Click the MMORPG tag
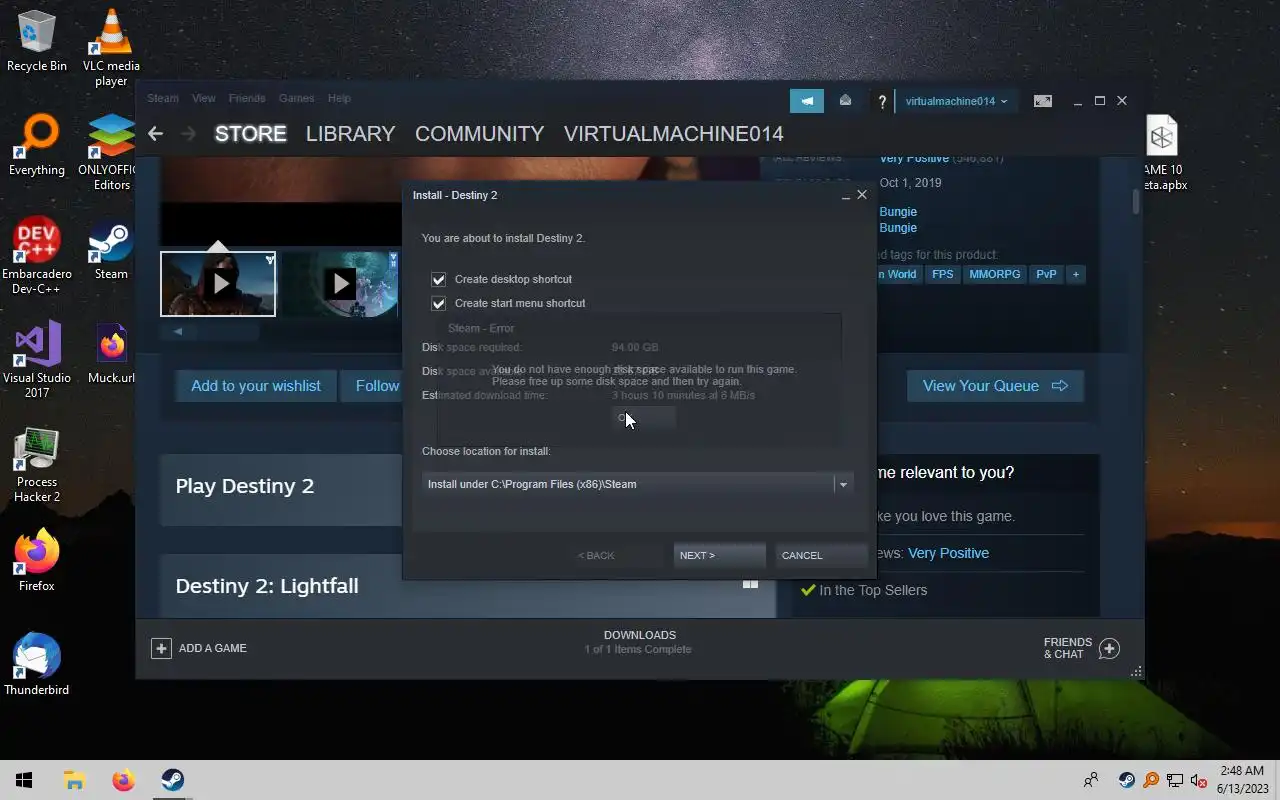Image resolution: width=1280 pixels, height=800 pixels. click(x=995, y=274)
